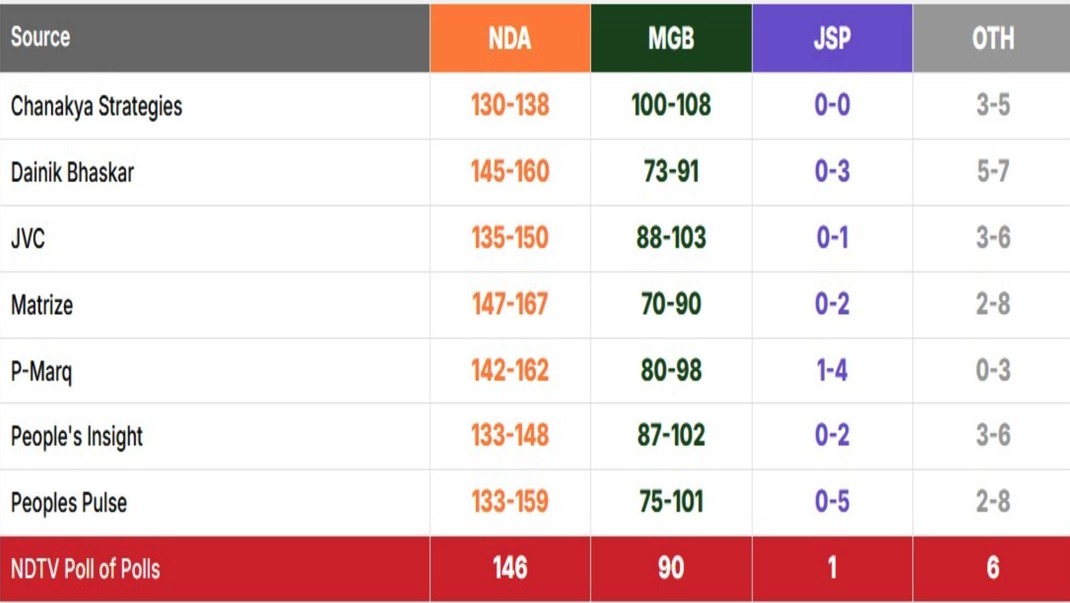The height and width of the screenshot is (603, 1070).
Task: Select Dainik Bhaskar MGB value 73-91
Action: click(x=671, y=172)
